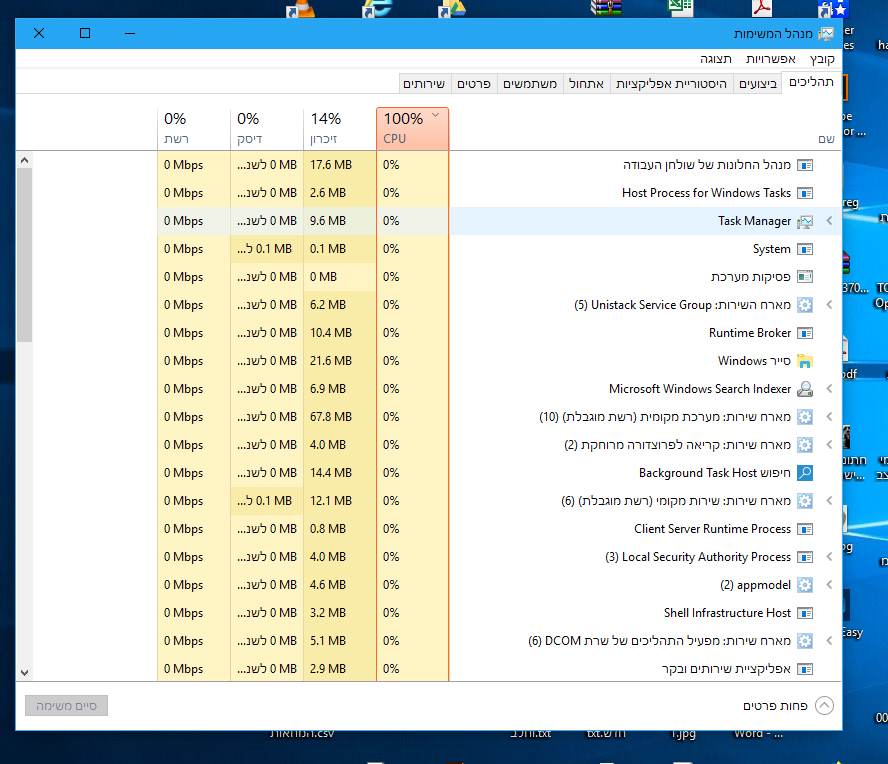Expand the Task Manager process group
Screen dimensions: 888x764
click(x=829, y=221)
